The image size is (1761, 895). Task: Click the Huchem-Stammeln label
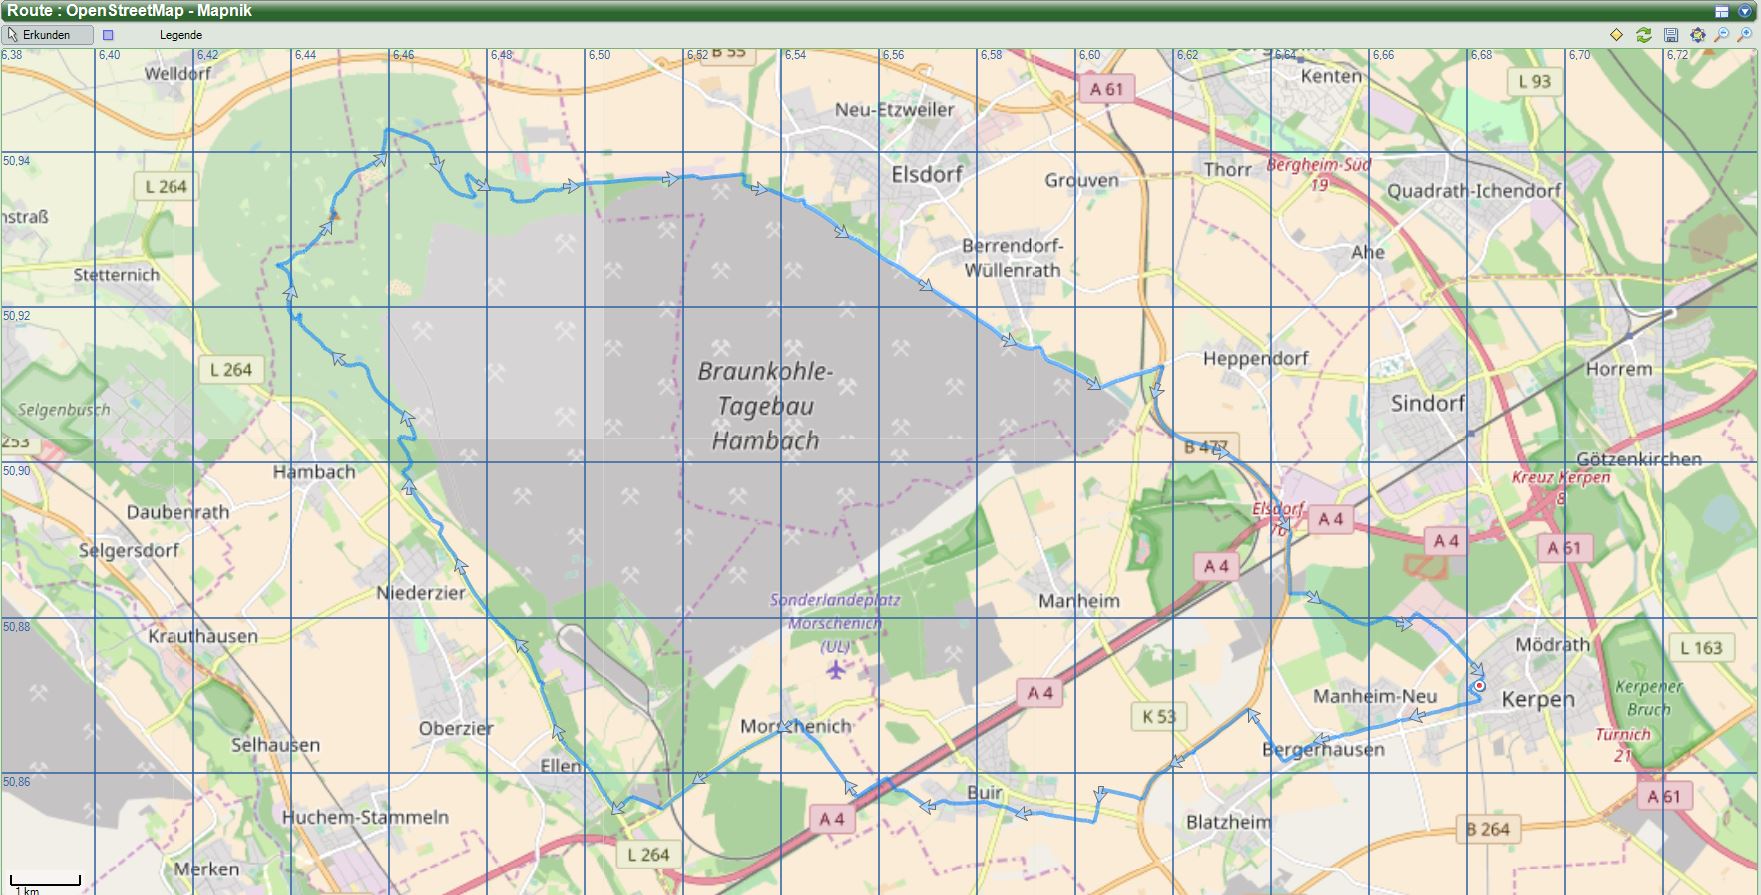click(x=365, y=817)
